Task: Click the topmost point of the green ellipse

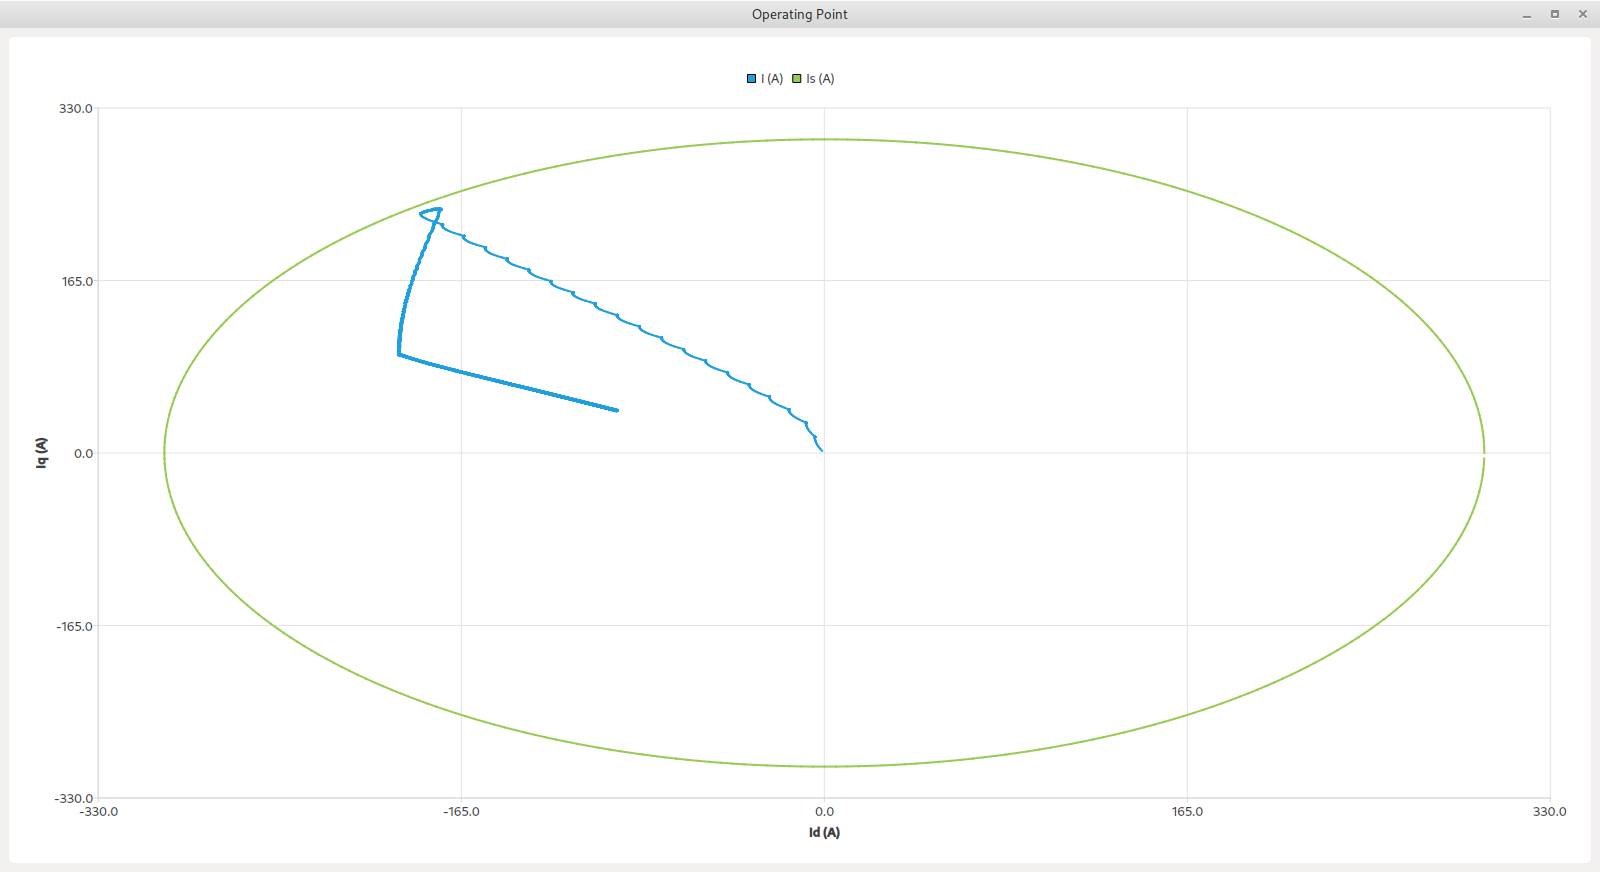Action: (x=824, y=139)
